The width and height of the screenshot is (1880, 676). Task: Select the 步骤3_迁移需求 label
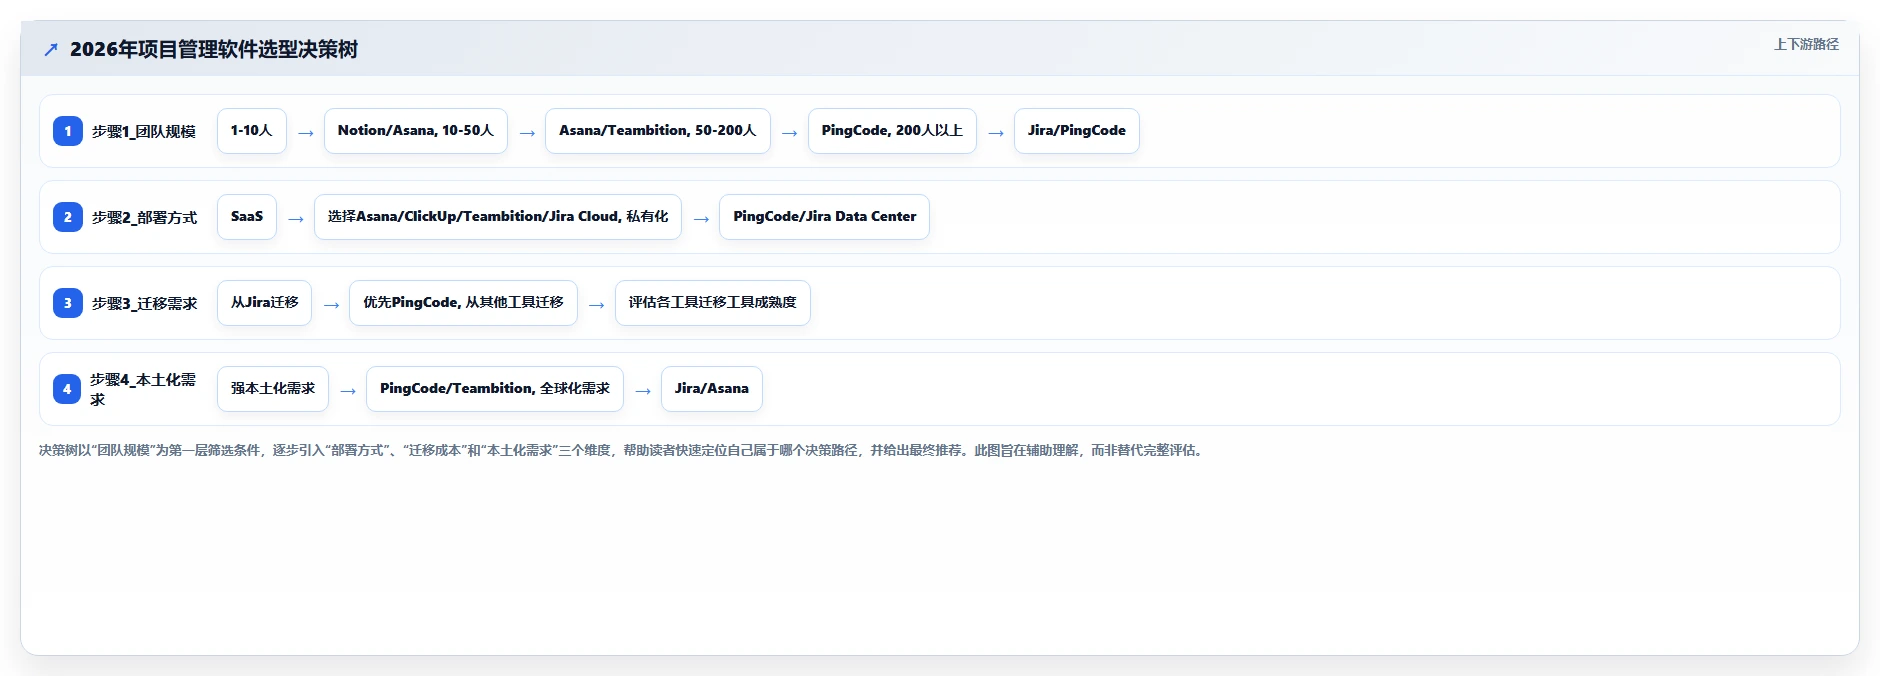coord(145,303)
